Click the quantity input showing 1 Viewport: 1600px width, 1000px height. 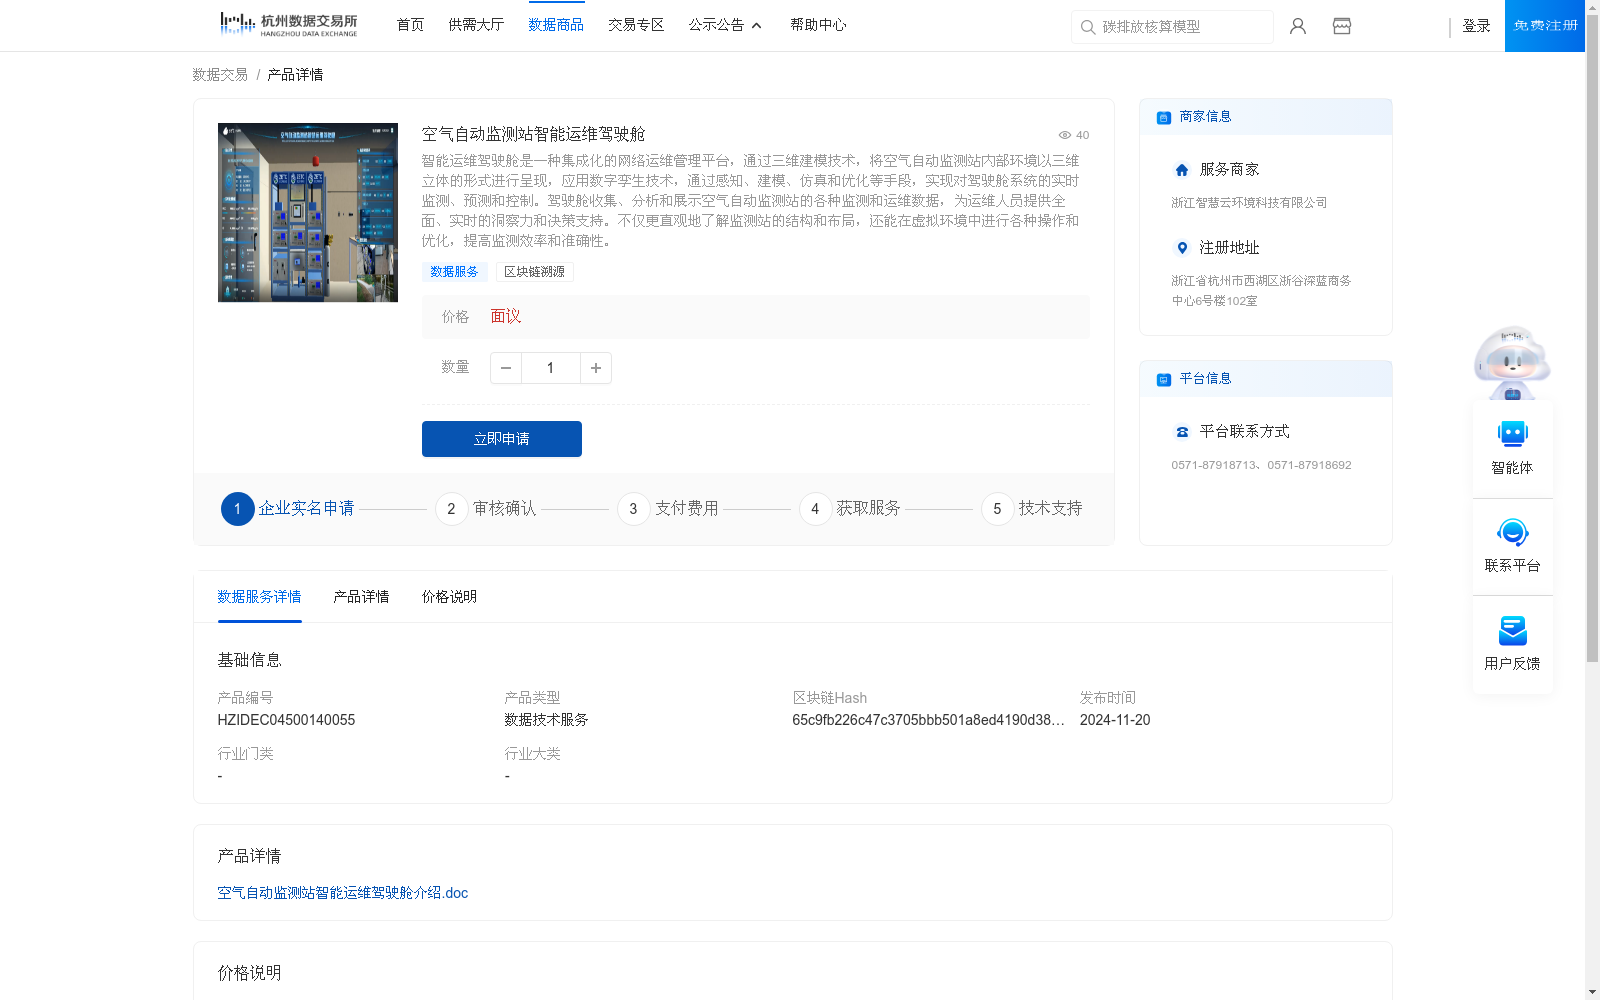pos(550,368)
